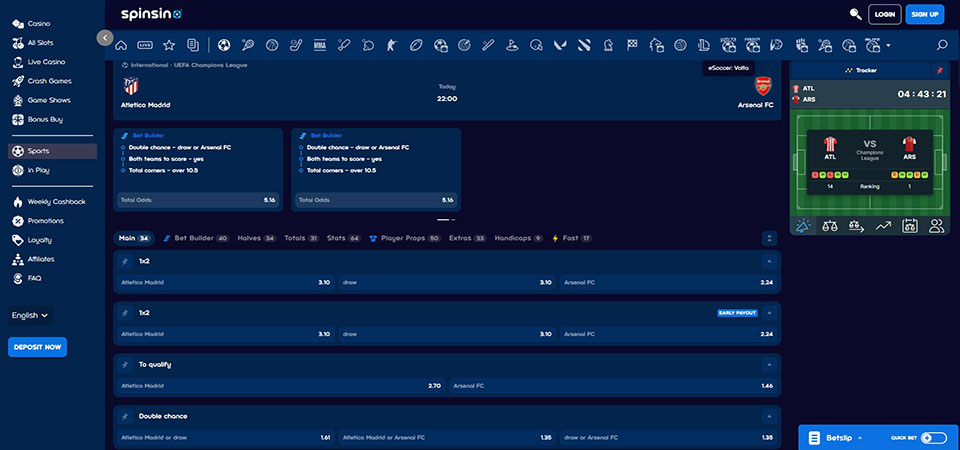Select the basketball sport icon
Image resolution: width=960 pixels, height=450 pixels.
coord(272,45)
